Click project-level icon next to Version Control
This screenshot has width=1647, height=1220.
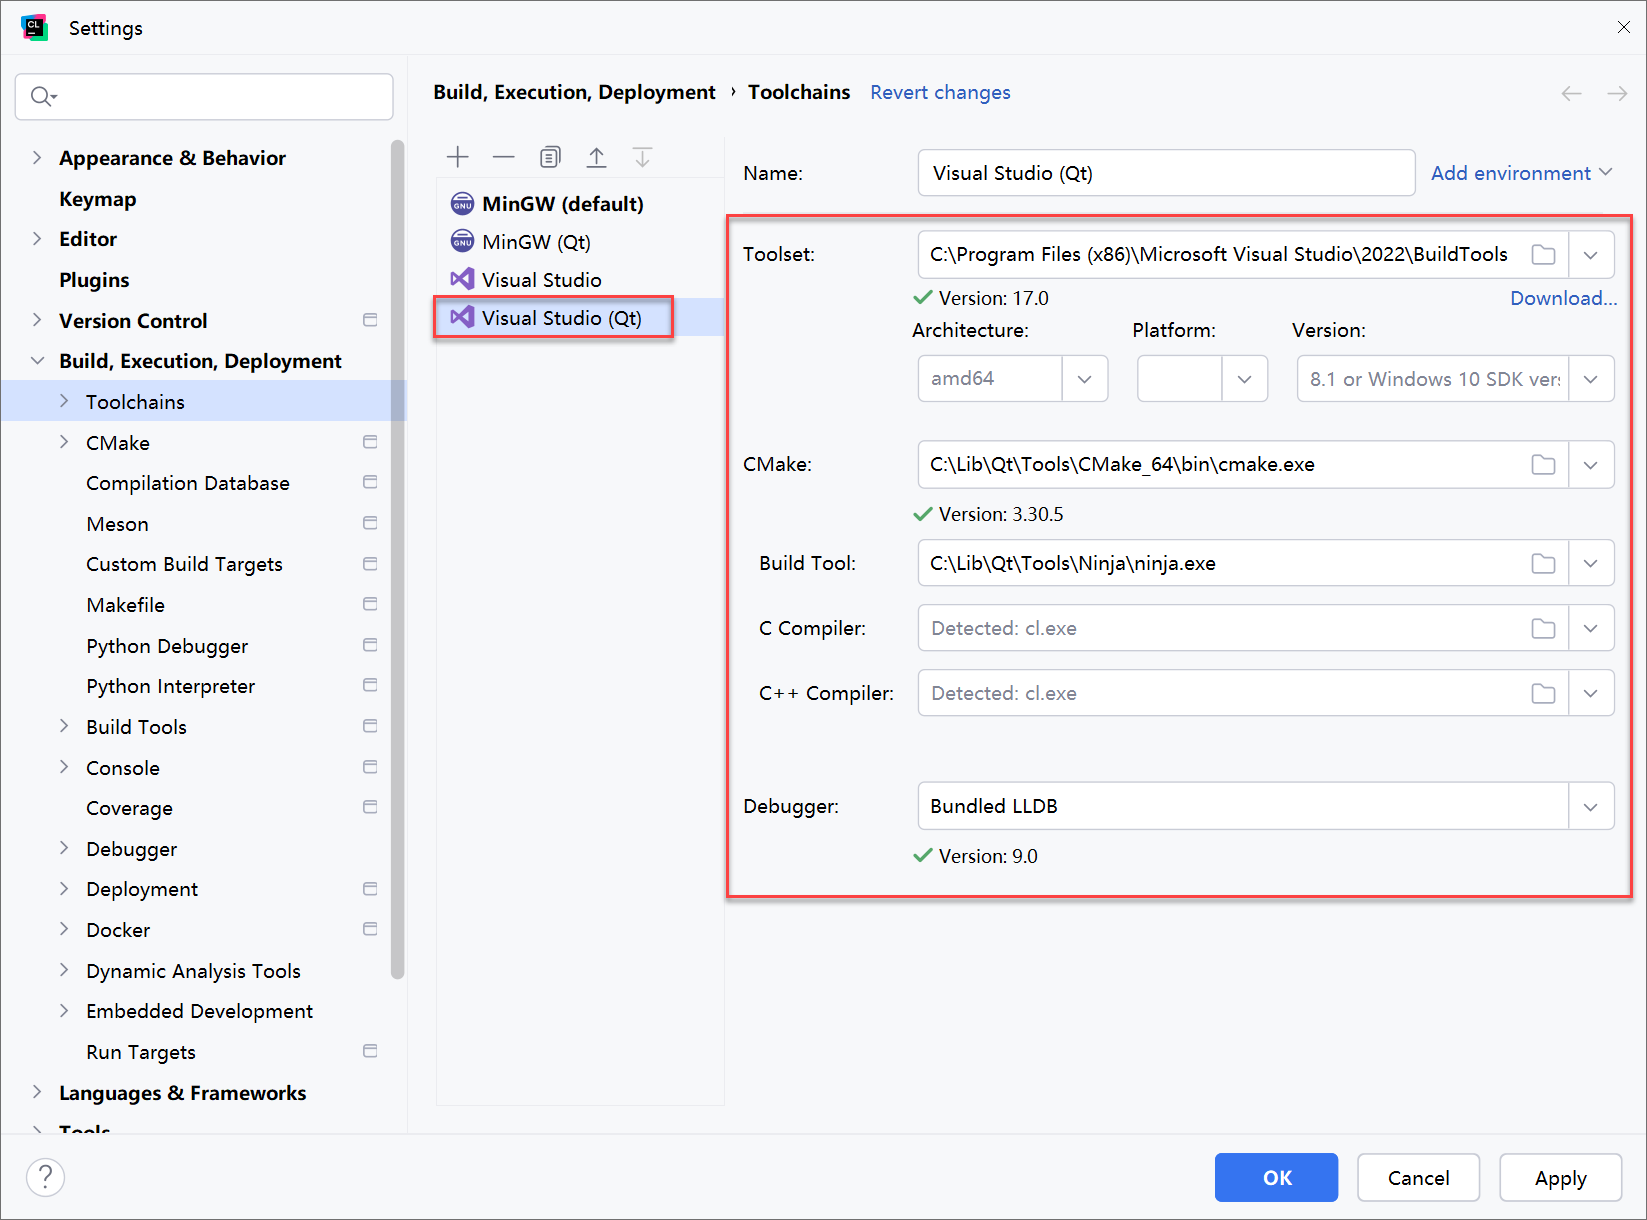coord(370,320)
